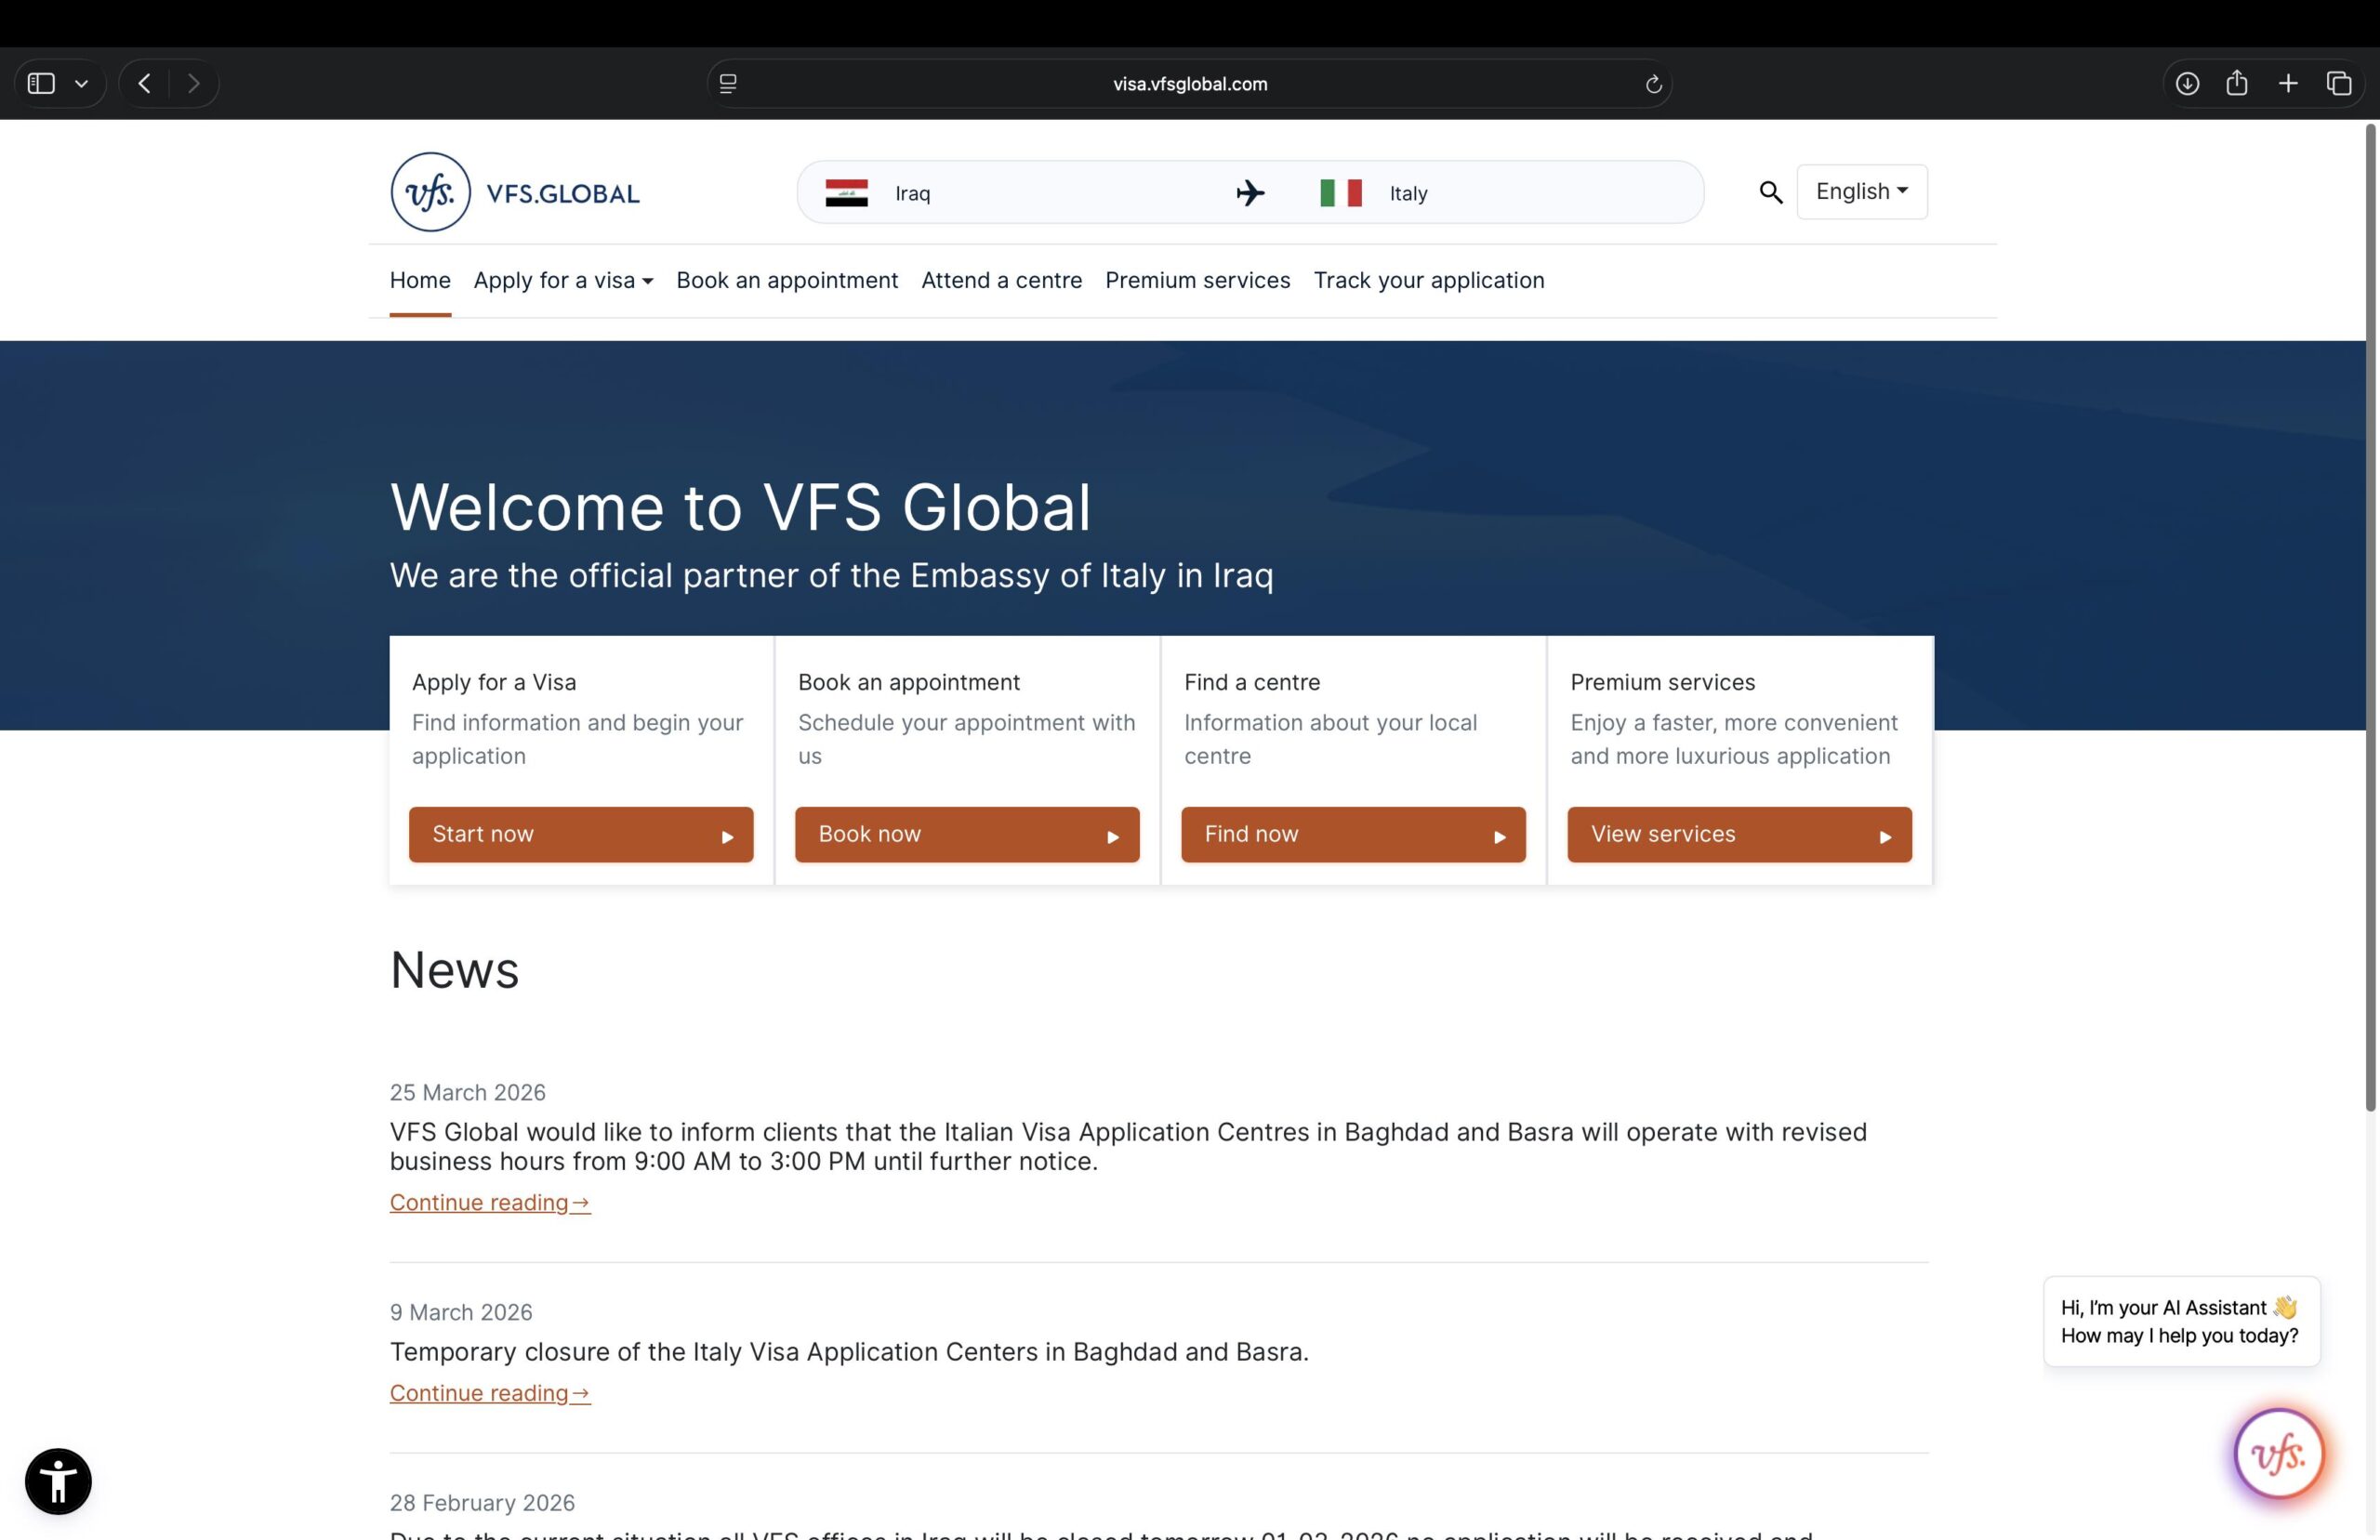Click the AI Assistant greeting bubble
Viewport: 2380px width, 1540px height.
(2181, 1321)
